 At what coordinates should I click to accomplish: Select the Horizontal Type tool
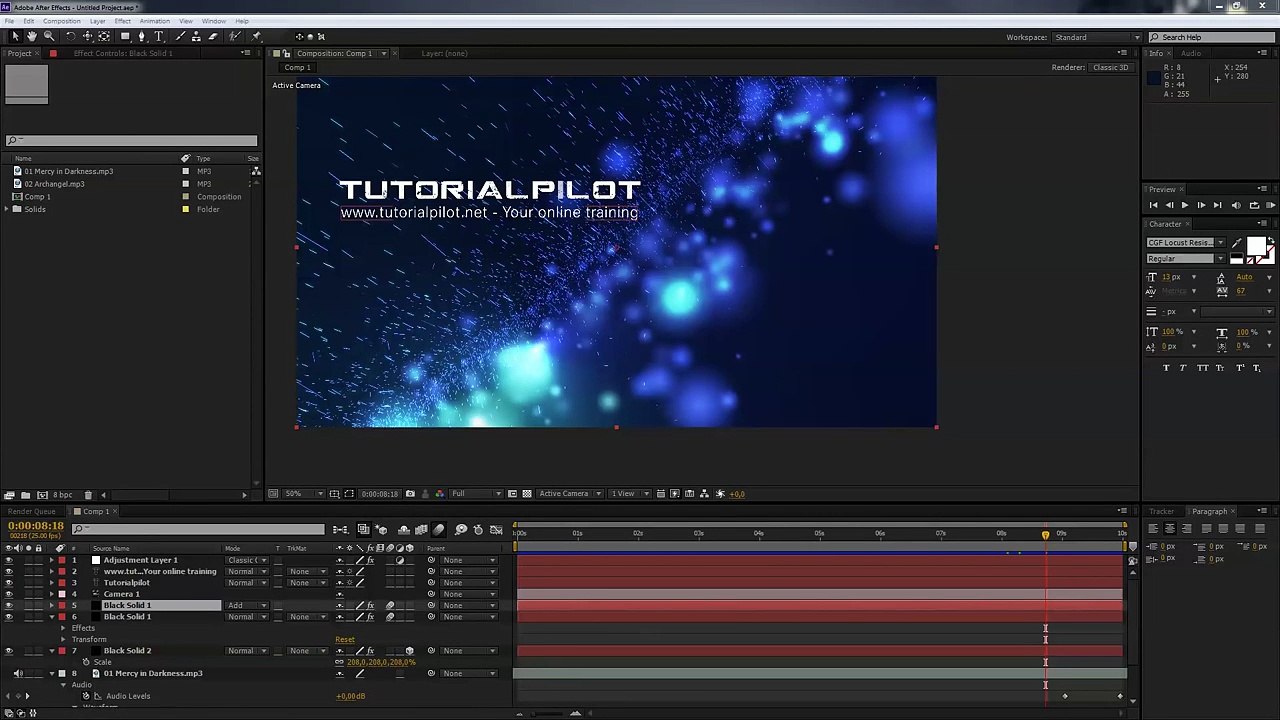pos(159,37)
